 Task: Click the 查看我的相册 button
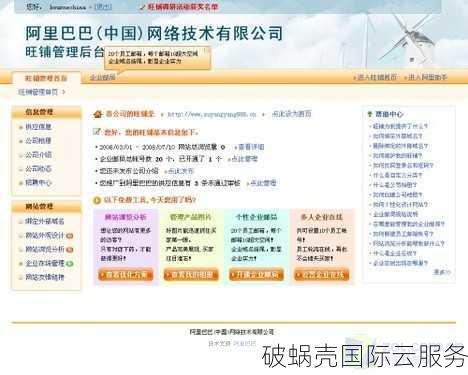pos(191,275)
